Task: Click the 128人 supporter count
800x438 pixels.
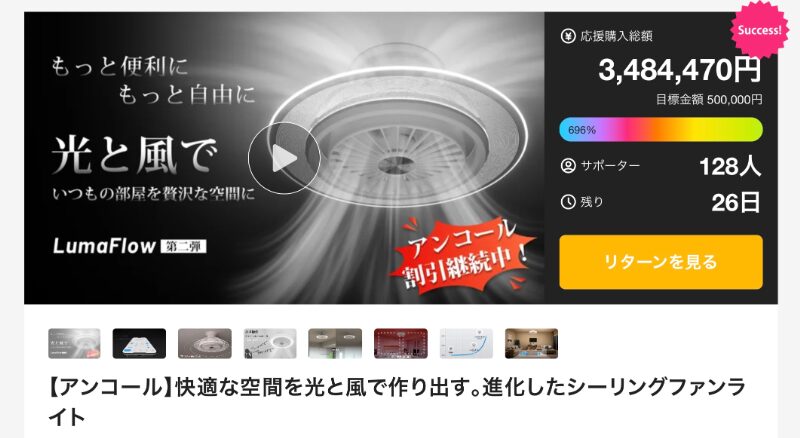Action: click(730, 166)
